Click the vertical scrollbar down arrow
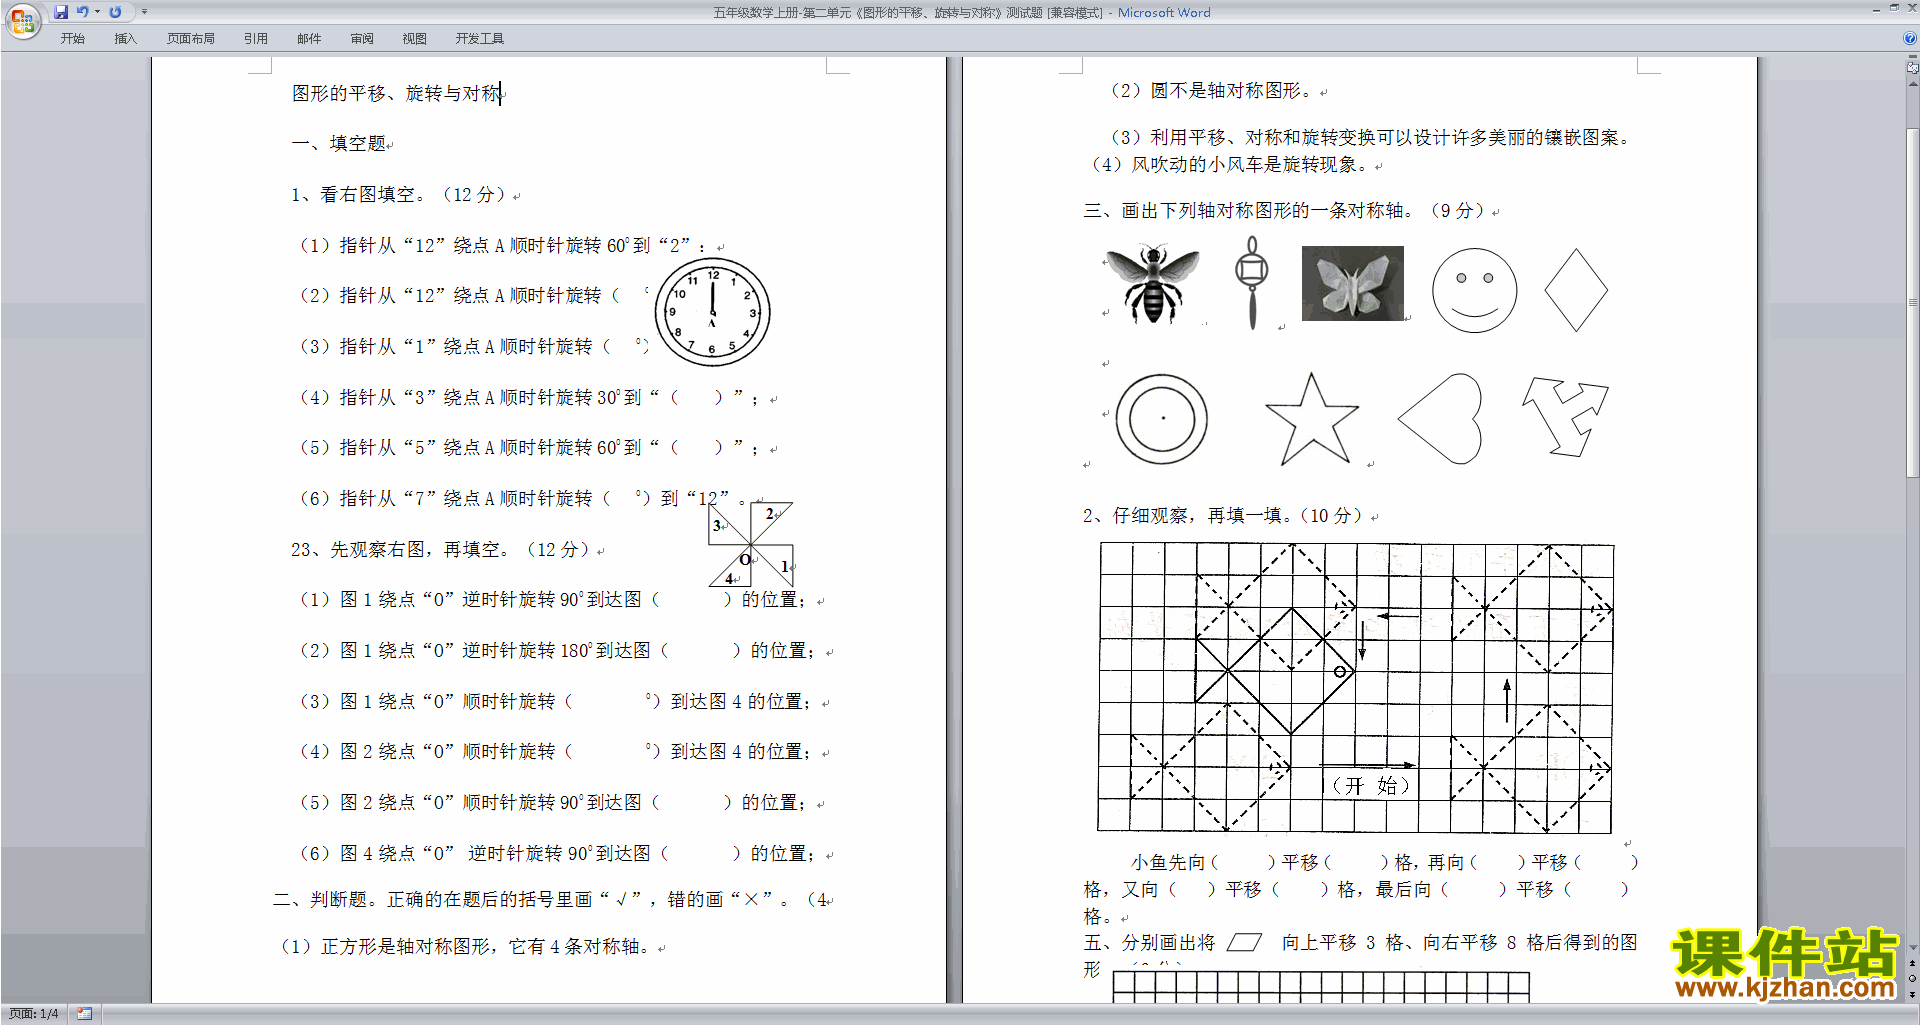Image resolution: width=1920 pixels, height=1025 pixels. click(x=1913, y=948)
